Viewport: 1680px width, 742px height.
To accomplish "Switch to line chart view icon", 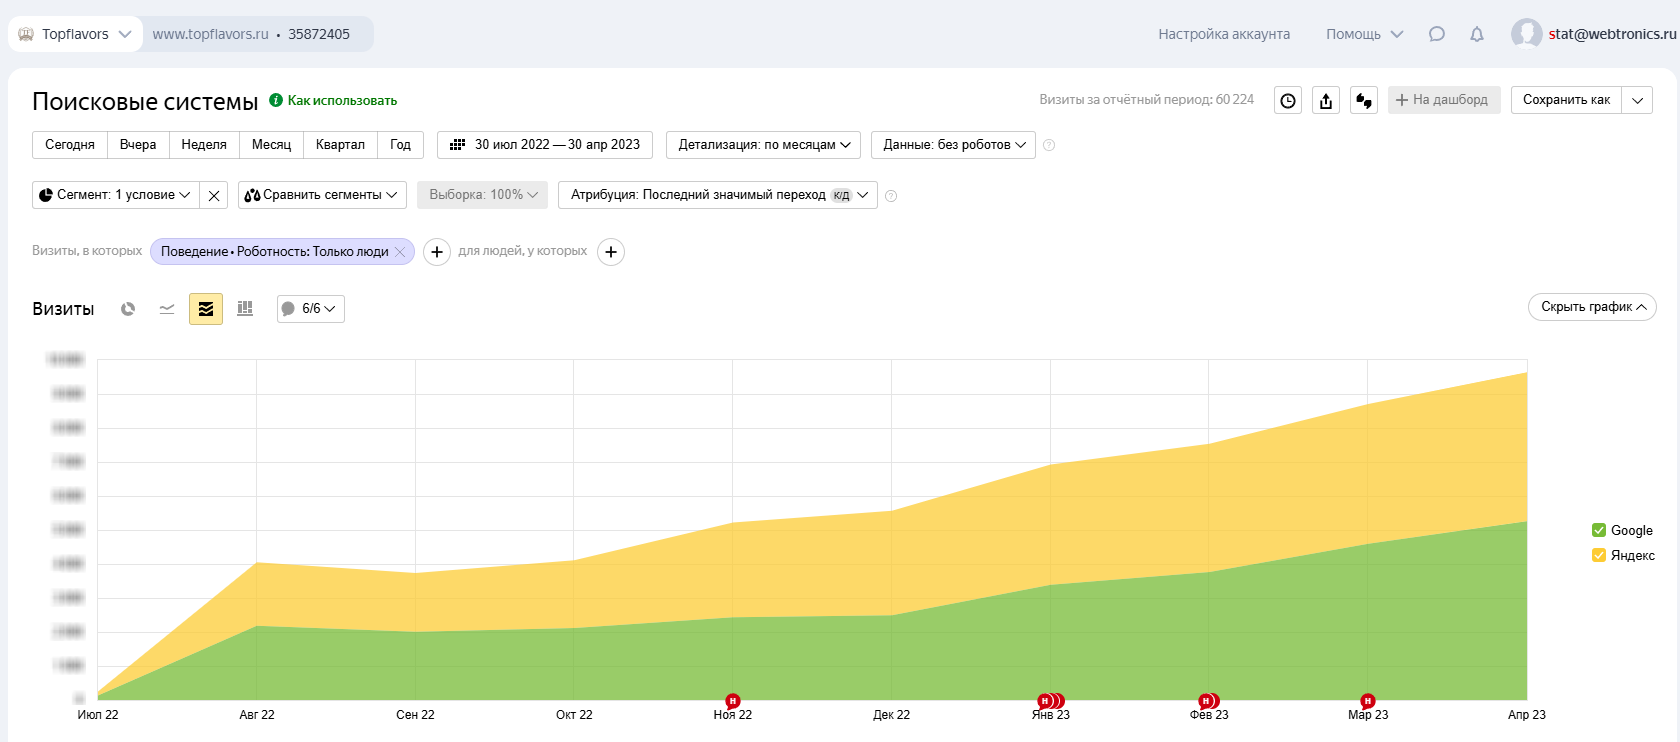I will (167, 309).
